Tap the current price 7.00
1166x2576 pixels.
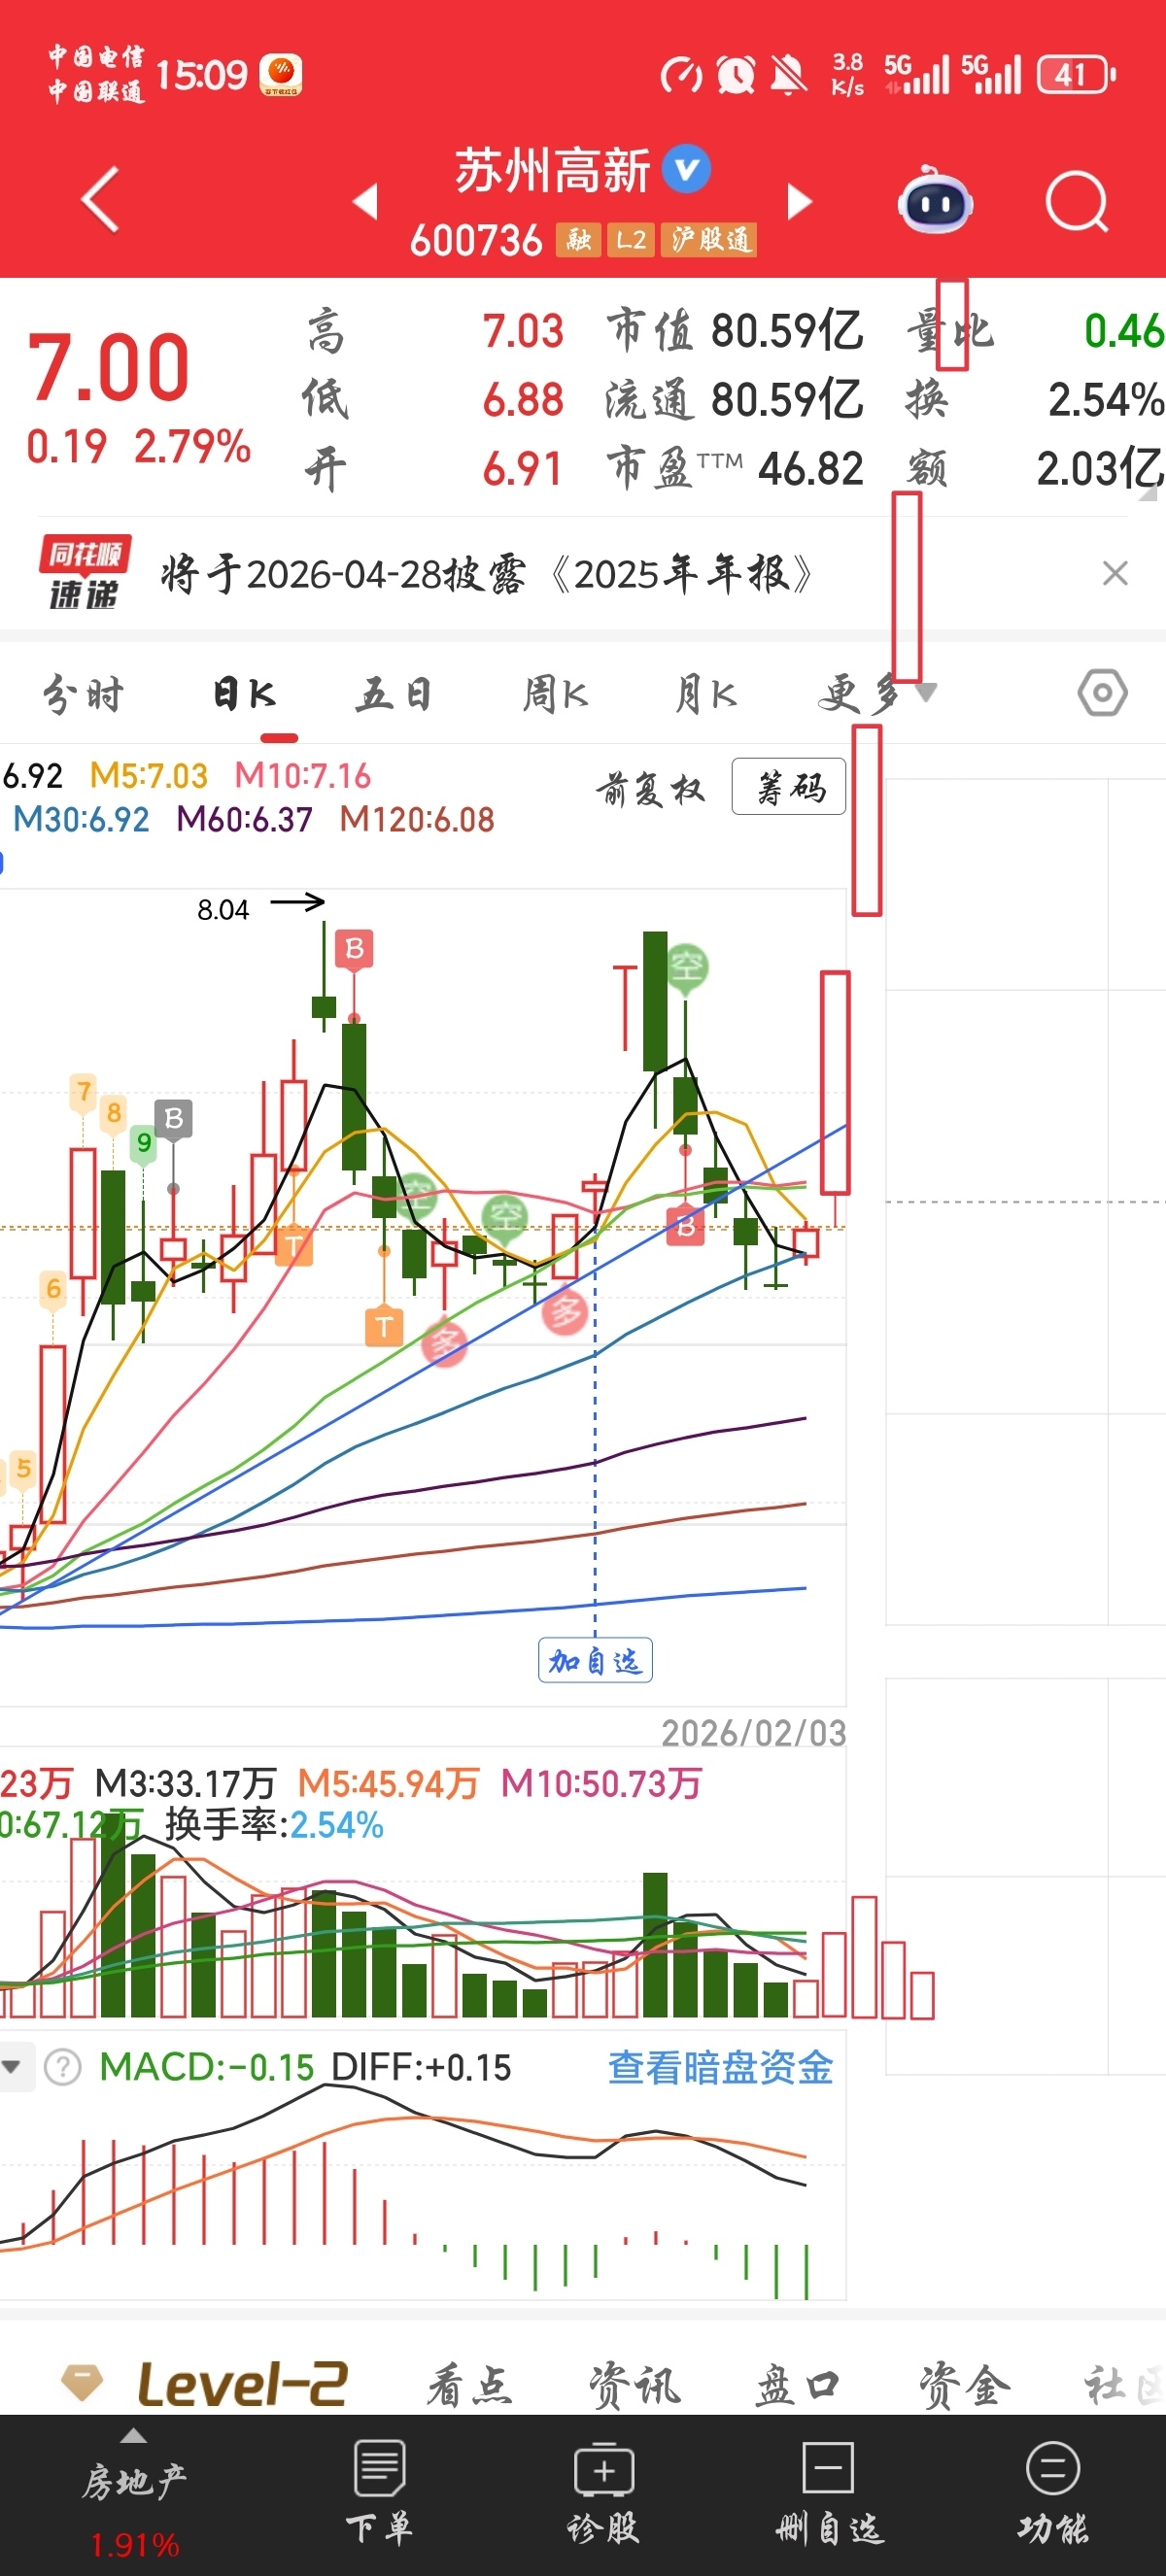point(108,367)
